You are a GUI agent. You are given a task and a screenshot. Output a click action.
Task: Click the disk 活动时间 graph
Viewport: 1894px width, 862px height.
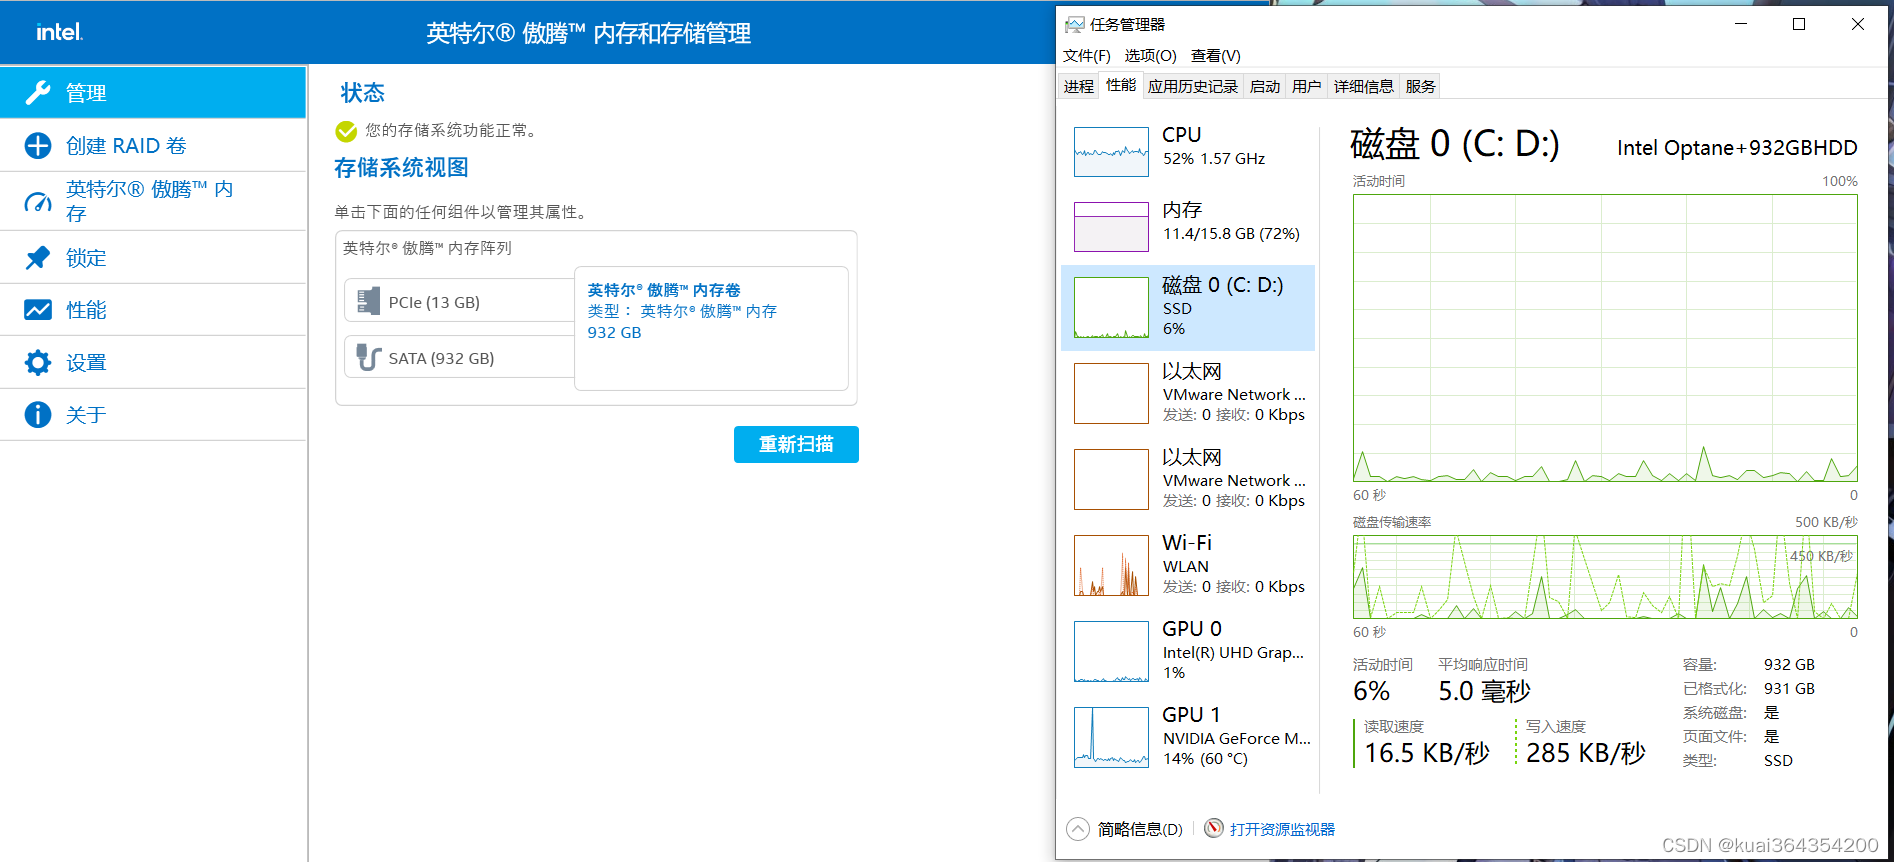pyautogui.click(x=1605, y=338)
